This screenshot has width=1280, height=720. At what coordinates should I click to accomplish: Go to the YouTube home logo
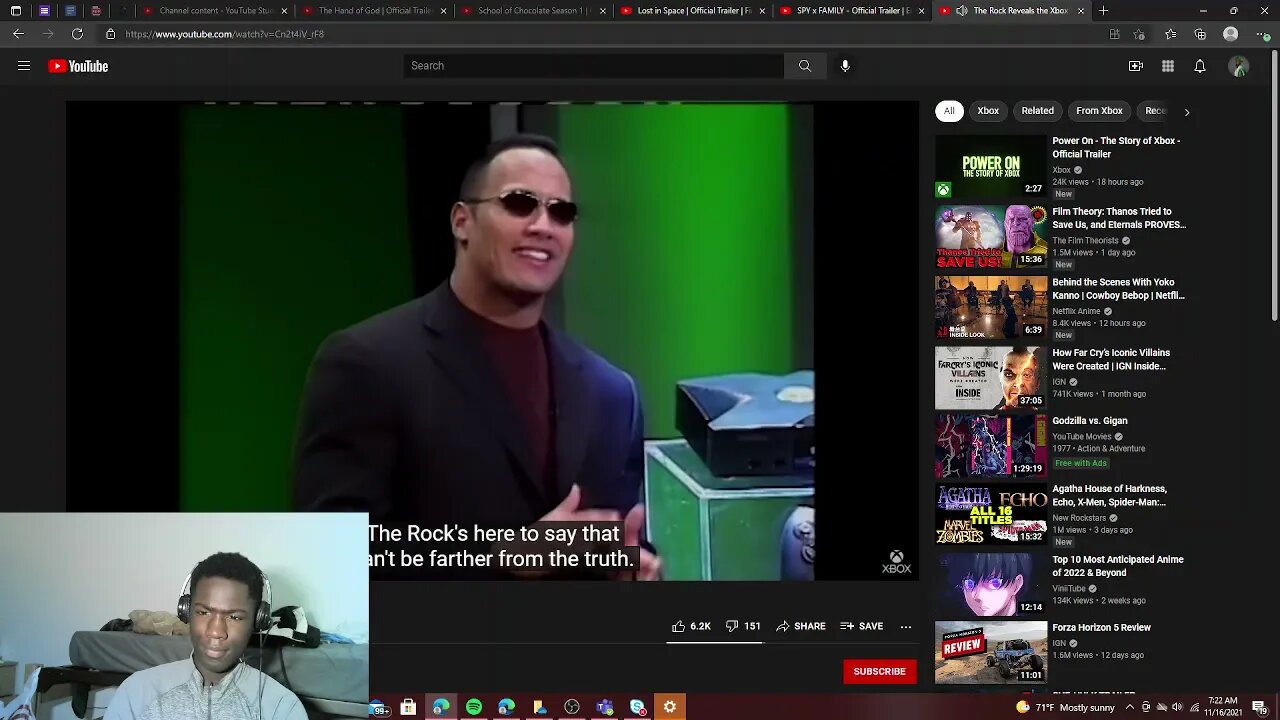click(78, 66)
